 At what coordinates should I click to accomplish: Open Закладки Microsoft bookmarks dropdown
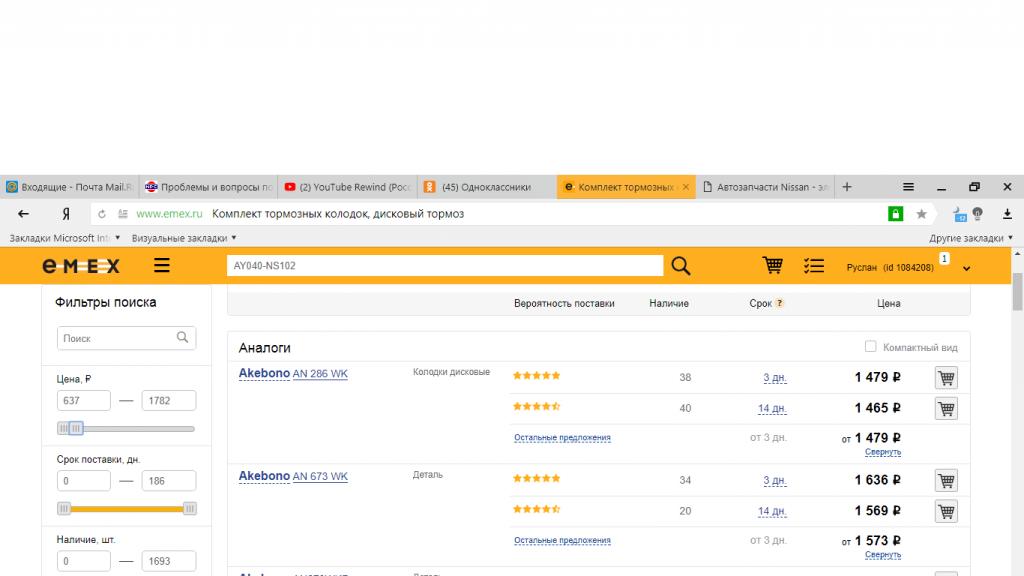[65, 238]
